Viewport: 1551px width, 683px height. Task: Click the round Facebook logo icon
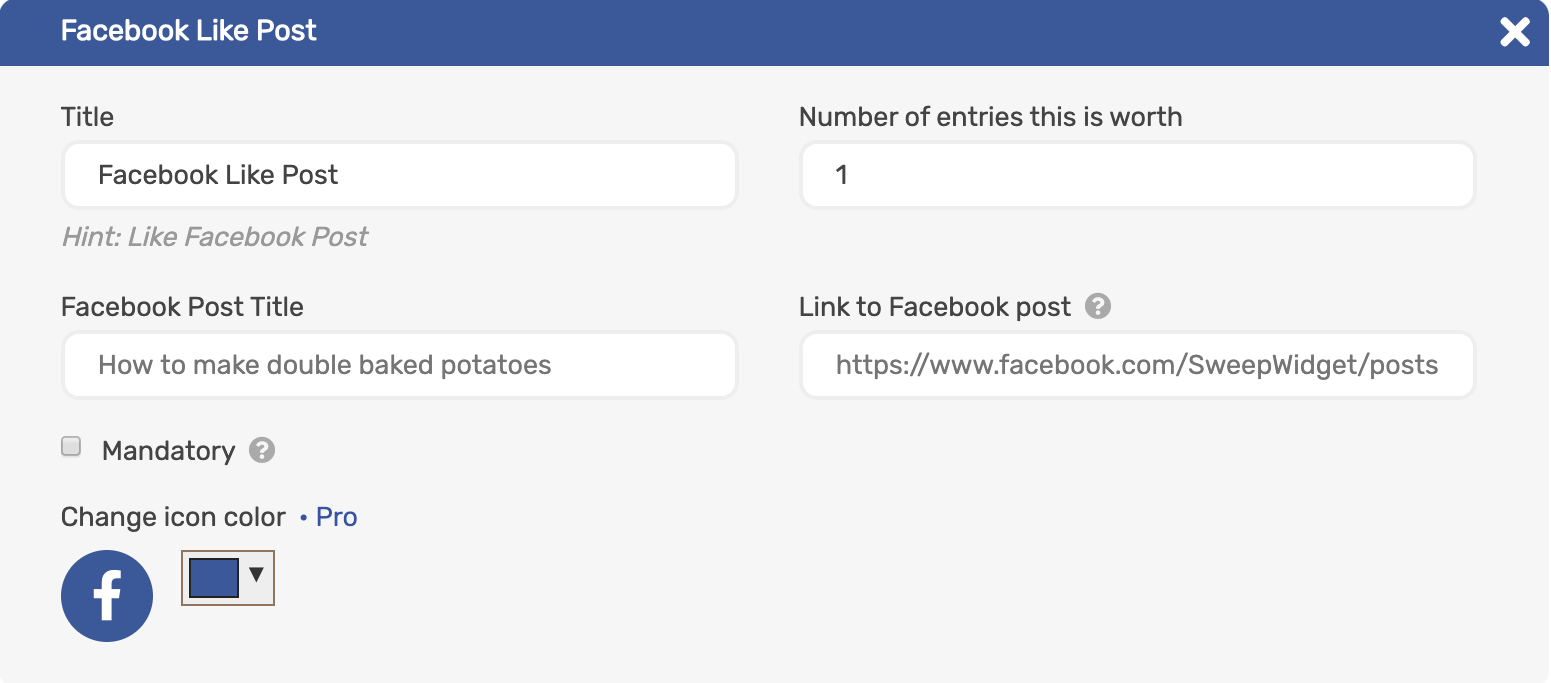pos(107,596)
